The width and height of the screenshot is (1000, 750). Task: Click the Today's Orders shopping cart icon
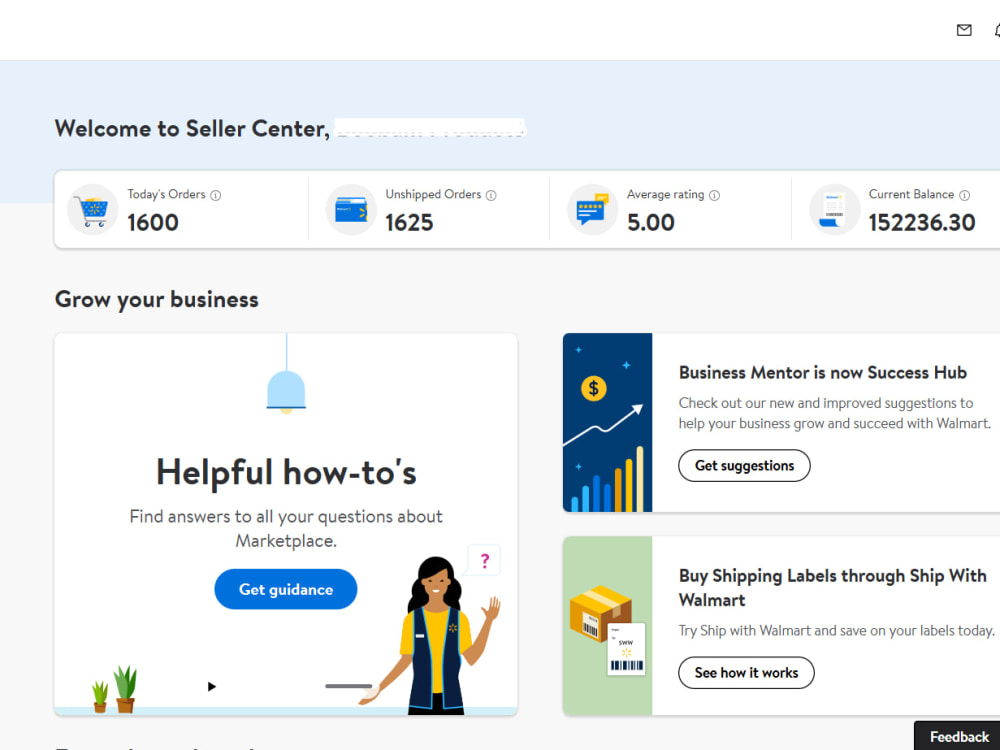[92, 209]
